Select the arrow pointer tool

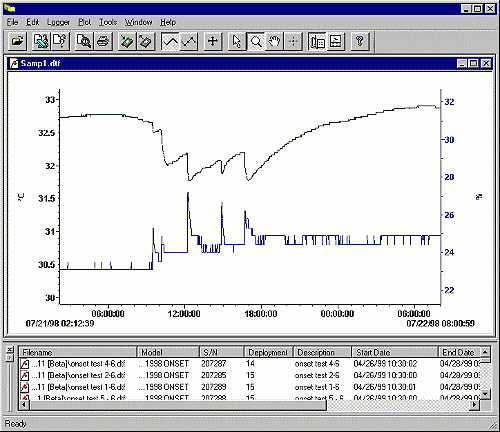pos(237,41)
